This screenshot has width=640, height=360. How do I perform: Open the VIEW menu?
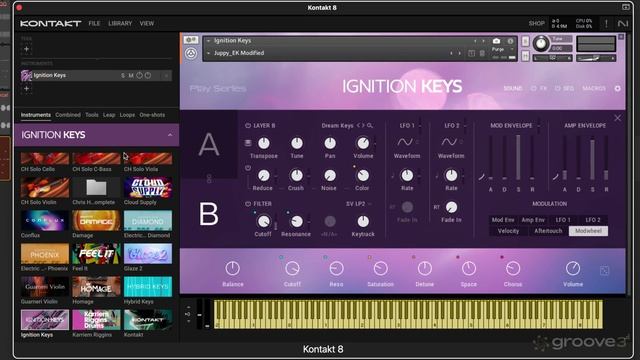(x=147, y=24)
